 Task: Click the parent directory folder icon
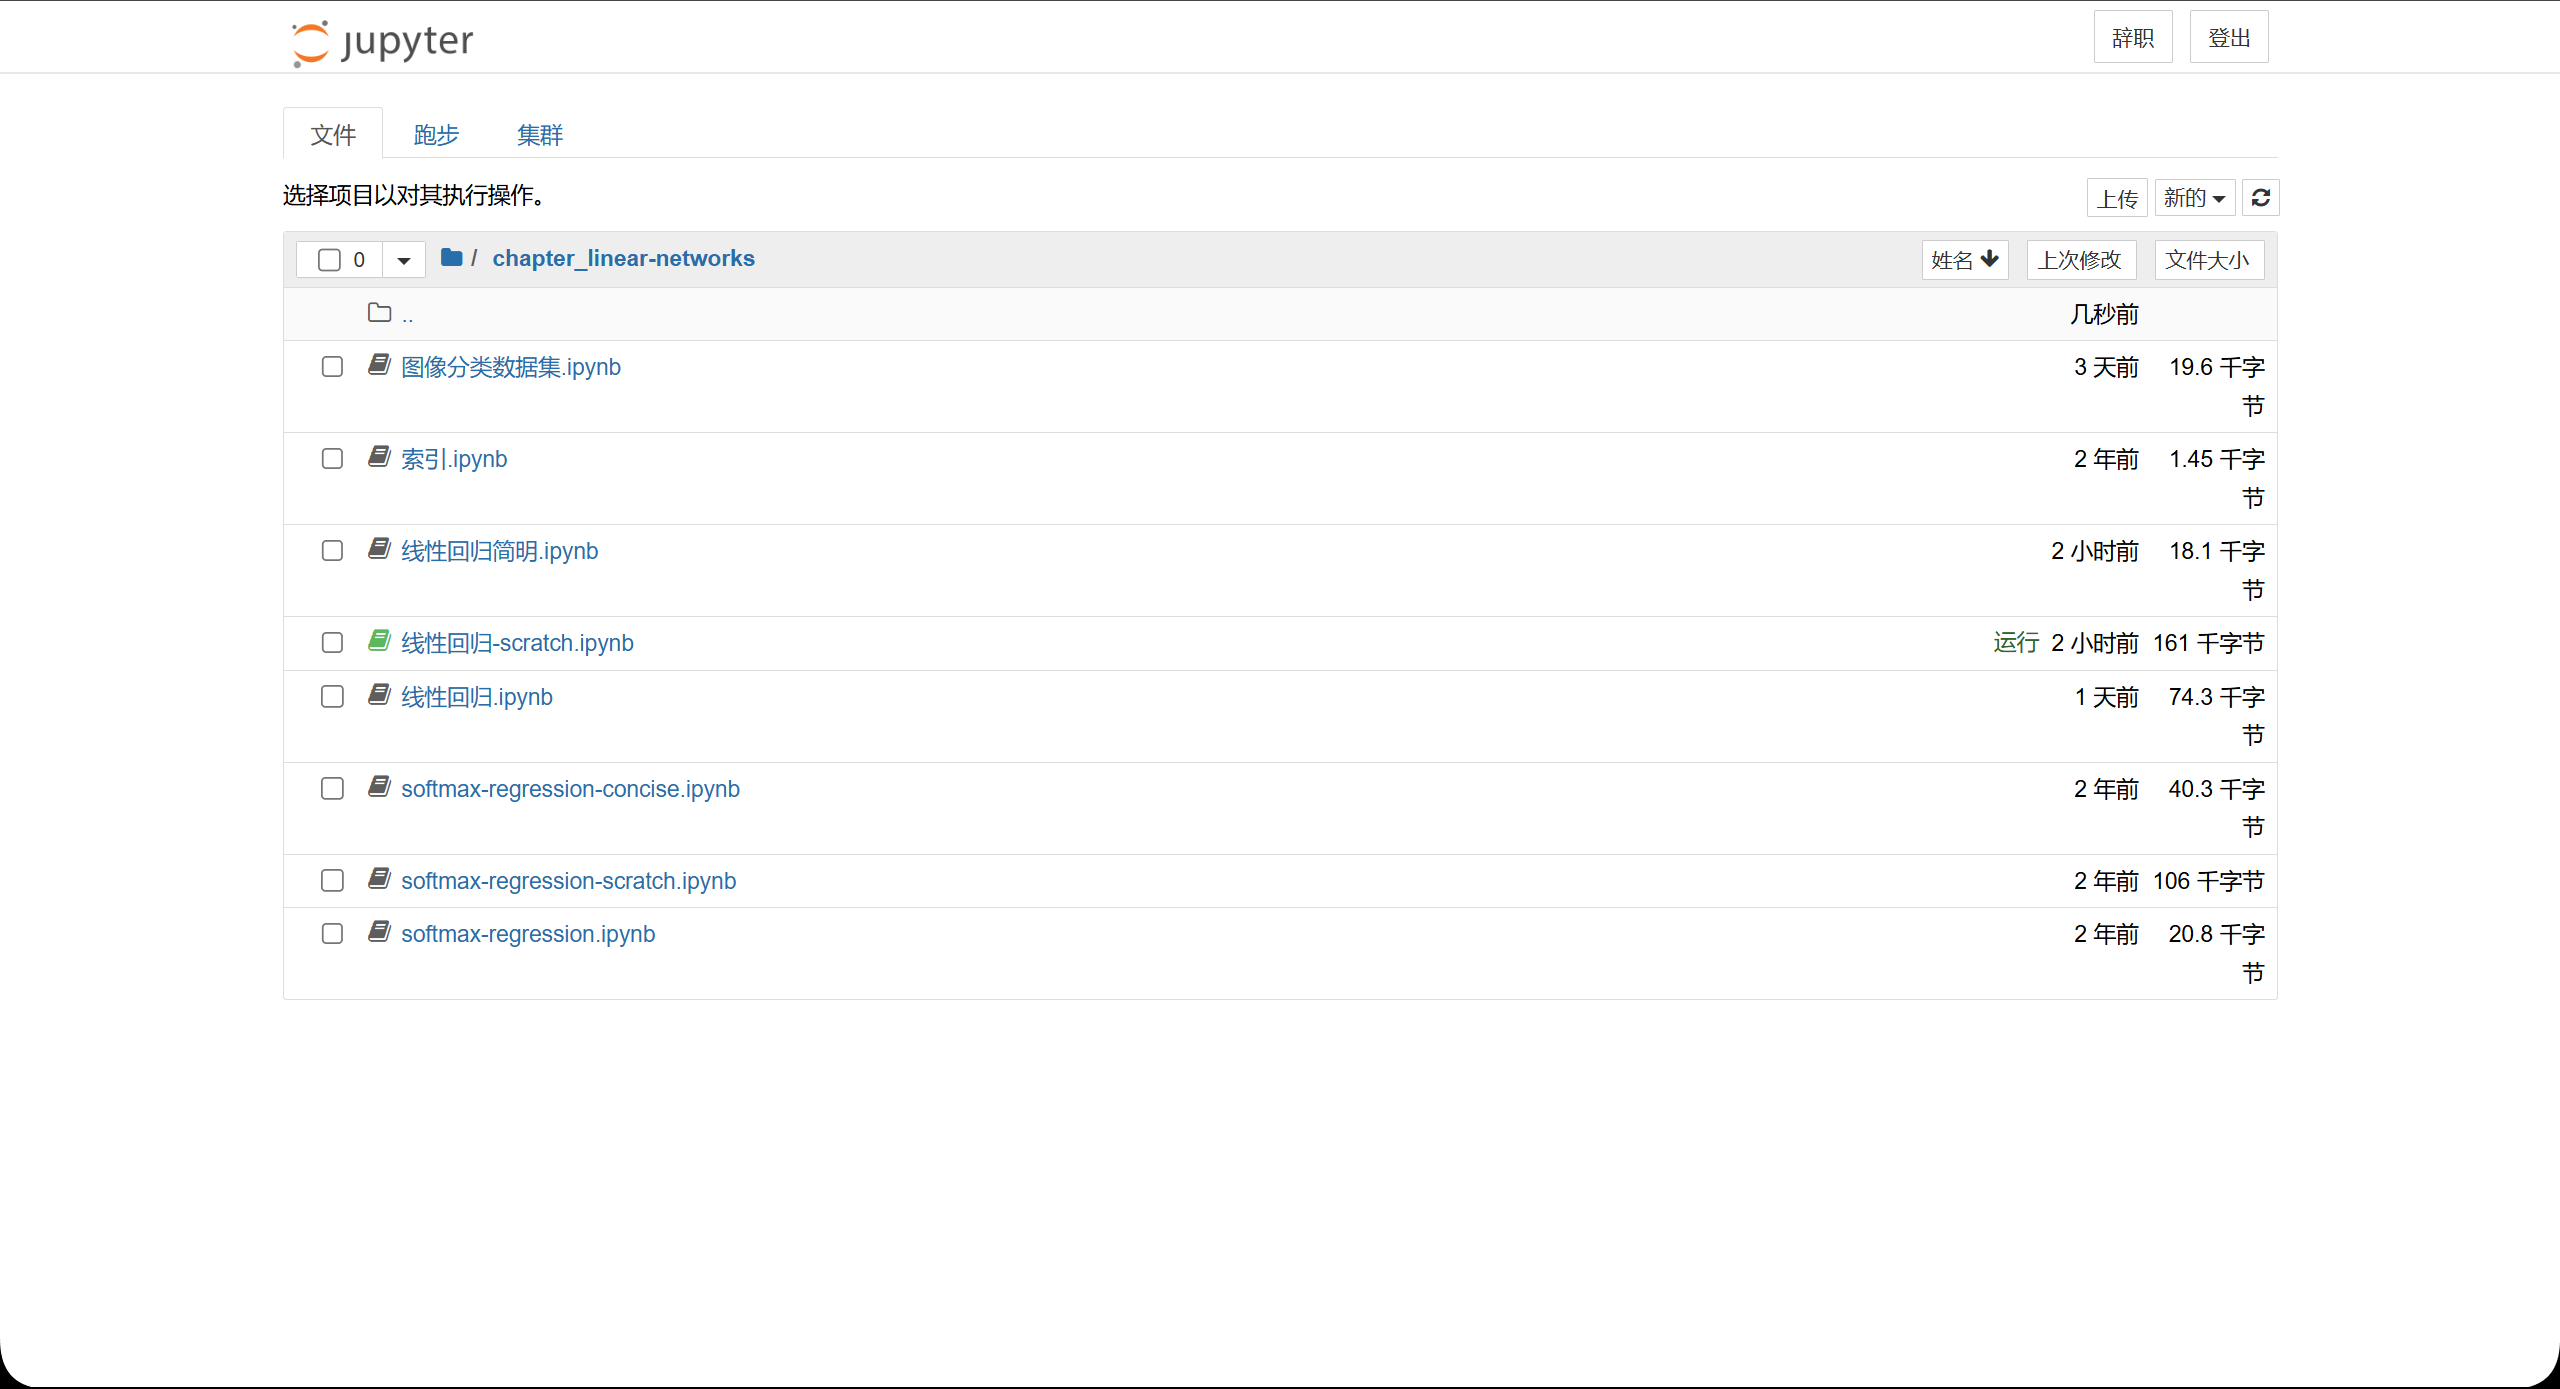point(379,313)
